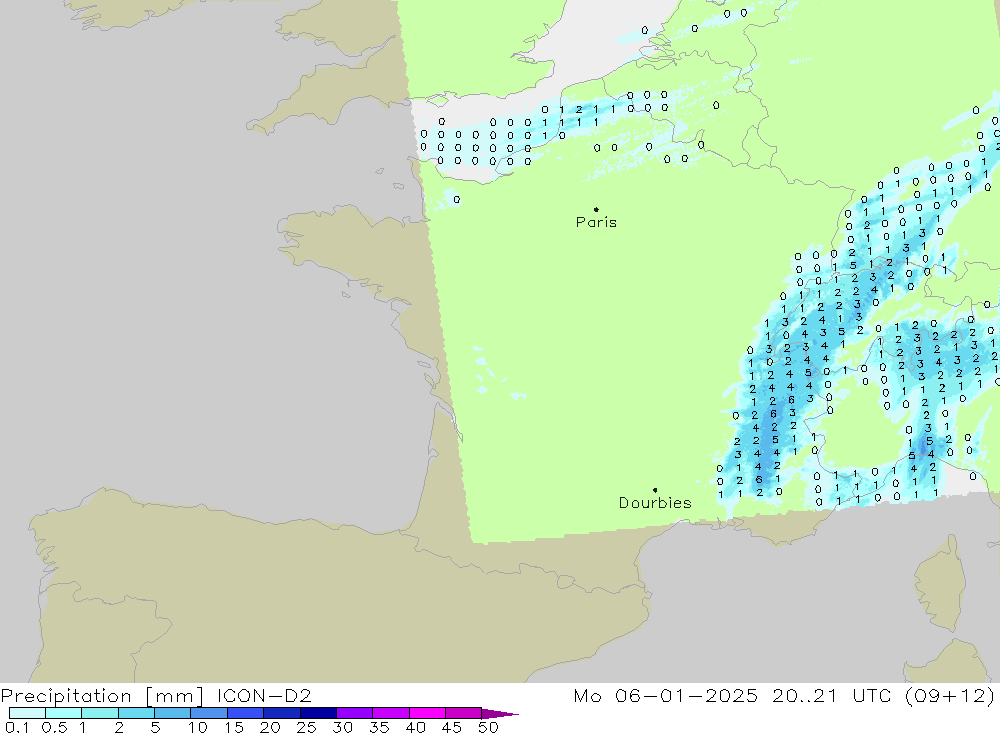Pick the 0.5–1 mm legend swatch
The image size is (1000, 733).
[64, 713]
